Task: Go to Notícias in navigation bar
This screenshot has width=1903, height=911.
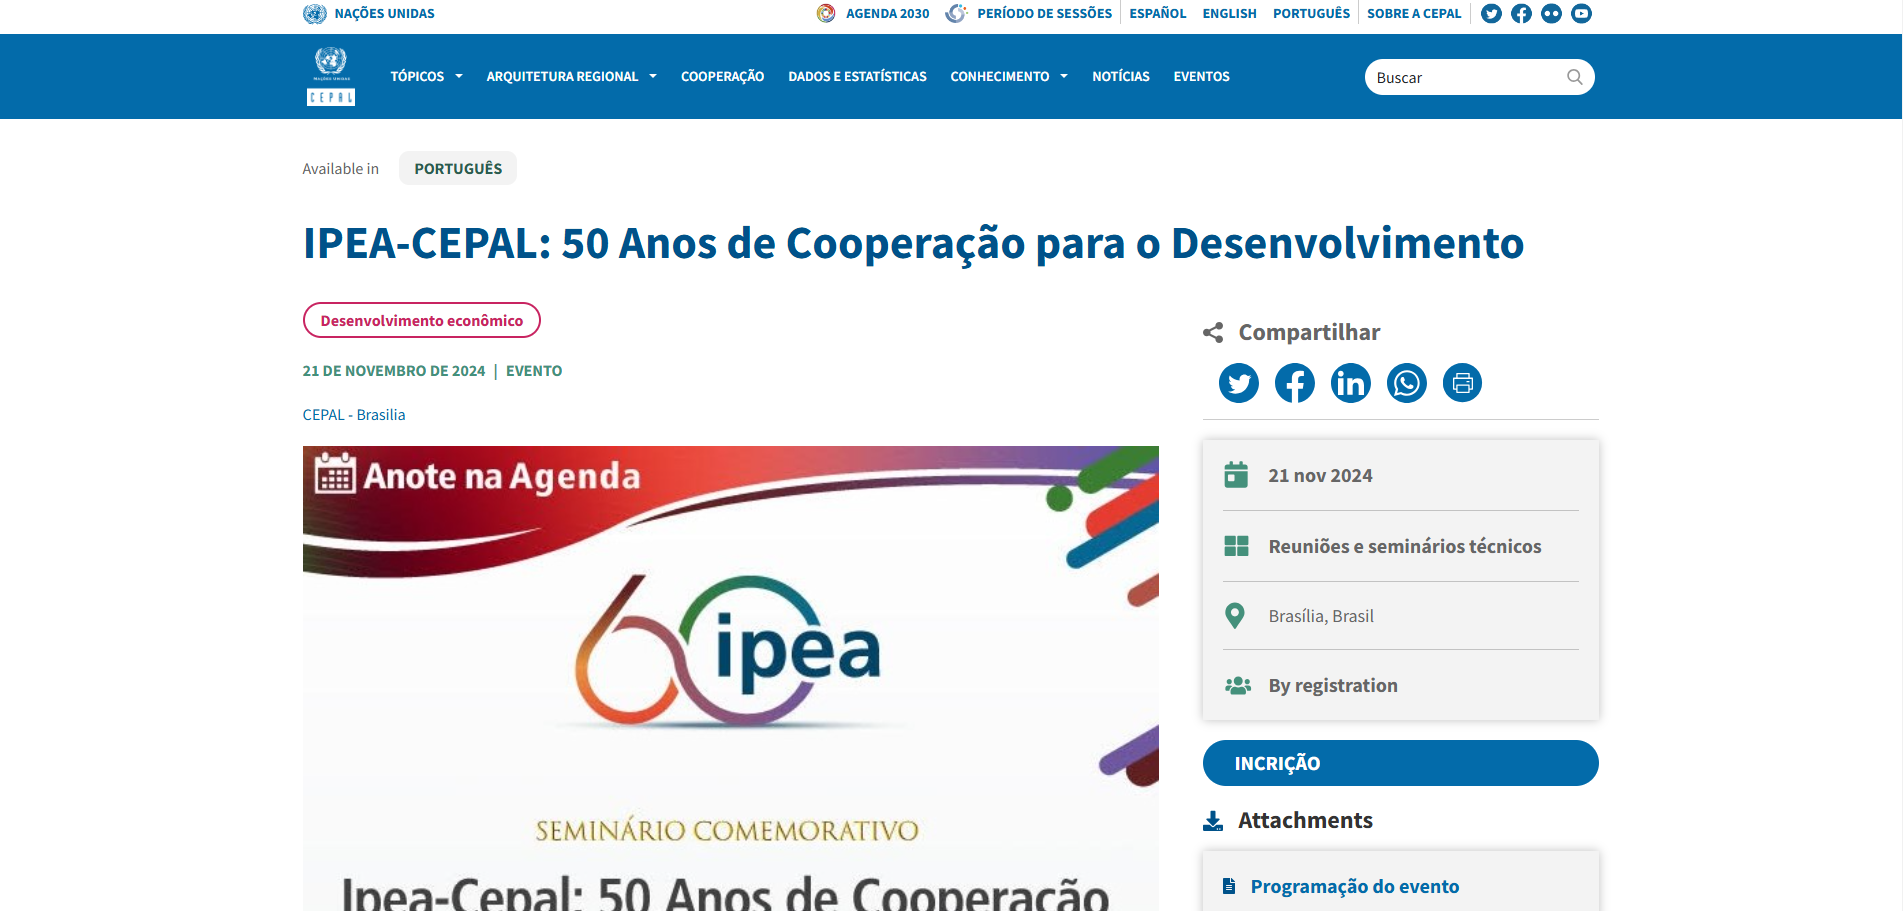Action: [x=1121, y=76]
